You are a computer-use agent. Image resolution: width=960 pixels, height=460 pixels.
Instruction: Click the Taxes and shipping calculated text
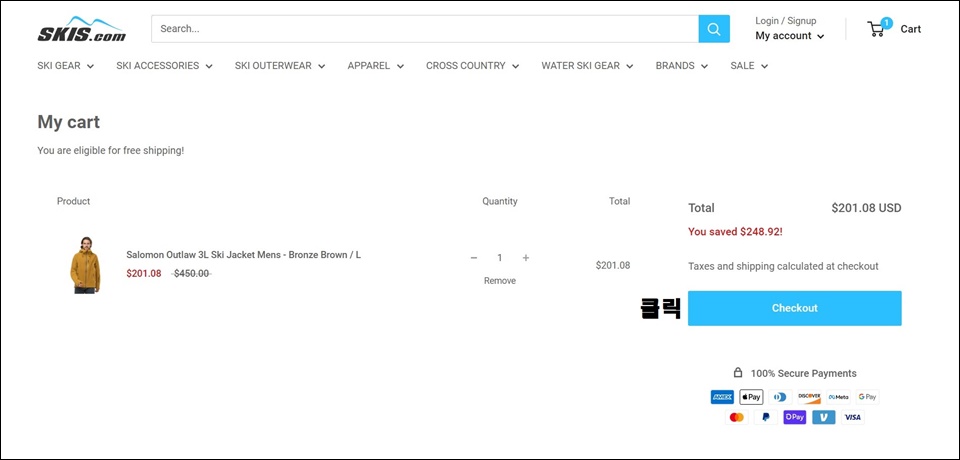tap(783, 266)
